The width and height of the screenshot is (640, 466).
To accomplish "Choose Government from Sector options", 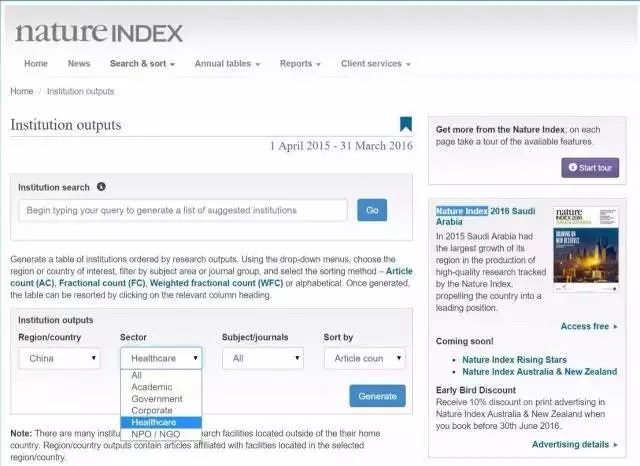I will [157, 399].
